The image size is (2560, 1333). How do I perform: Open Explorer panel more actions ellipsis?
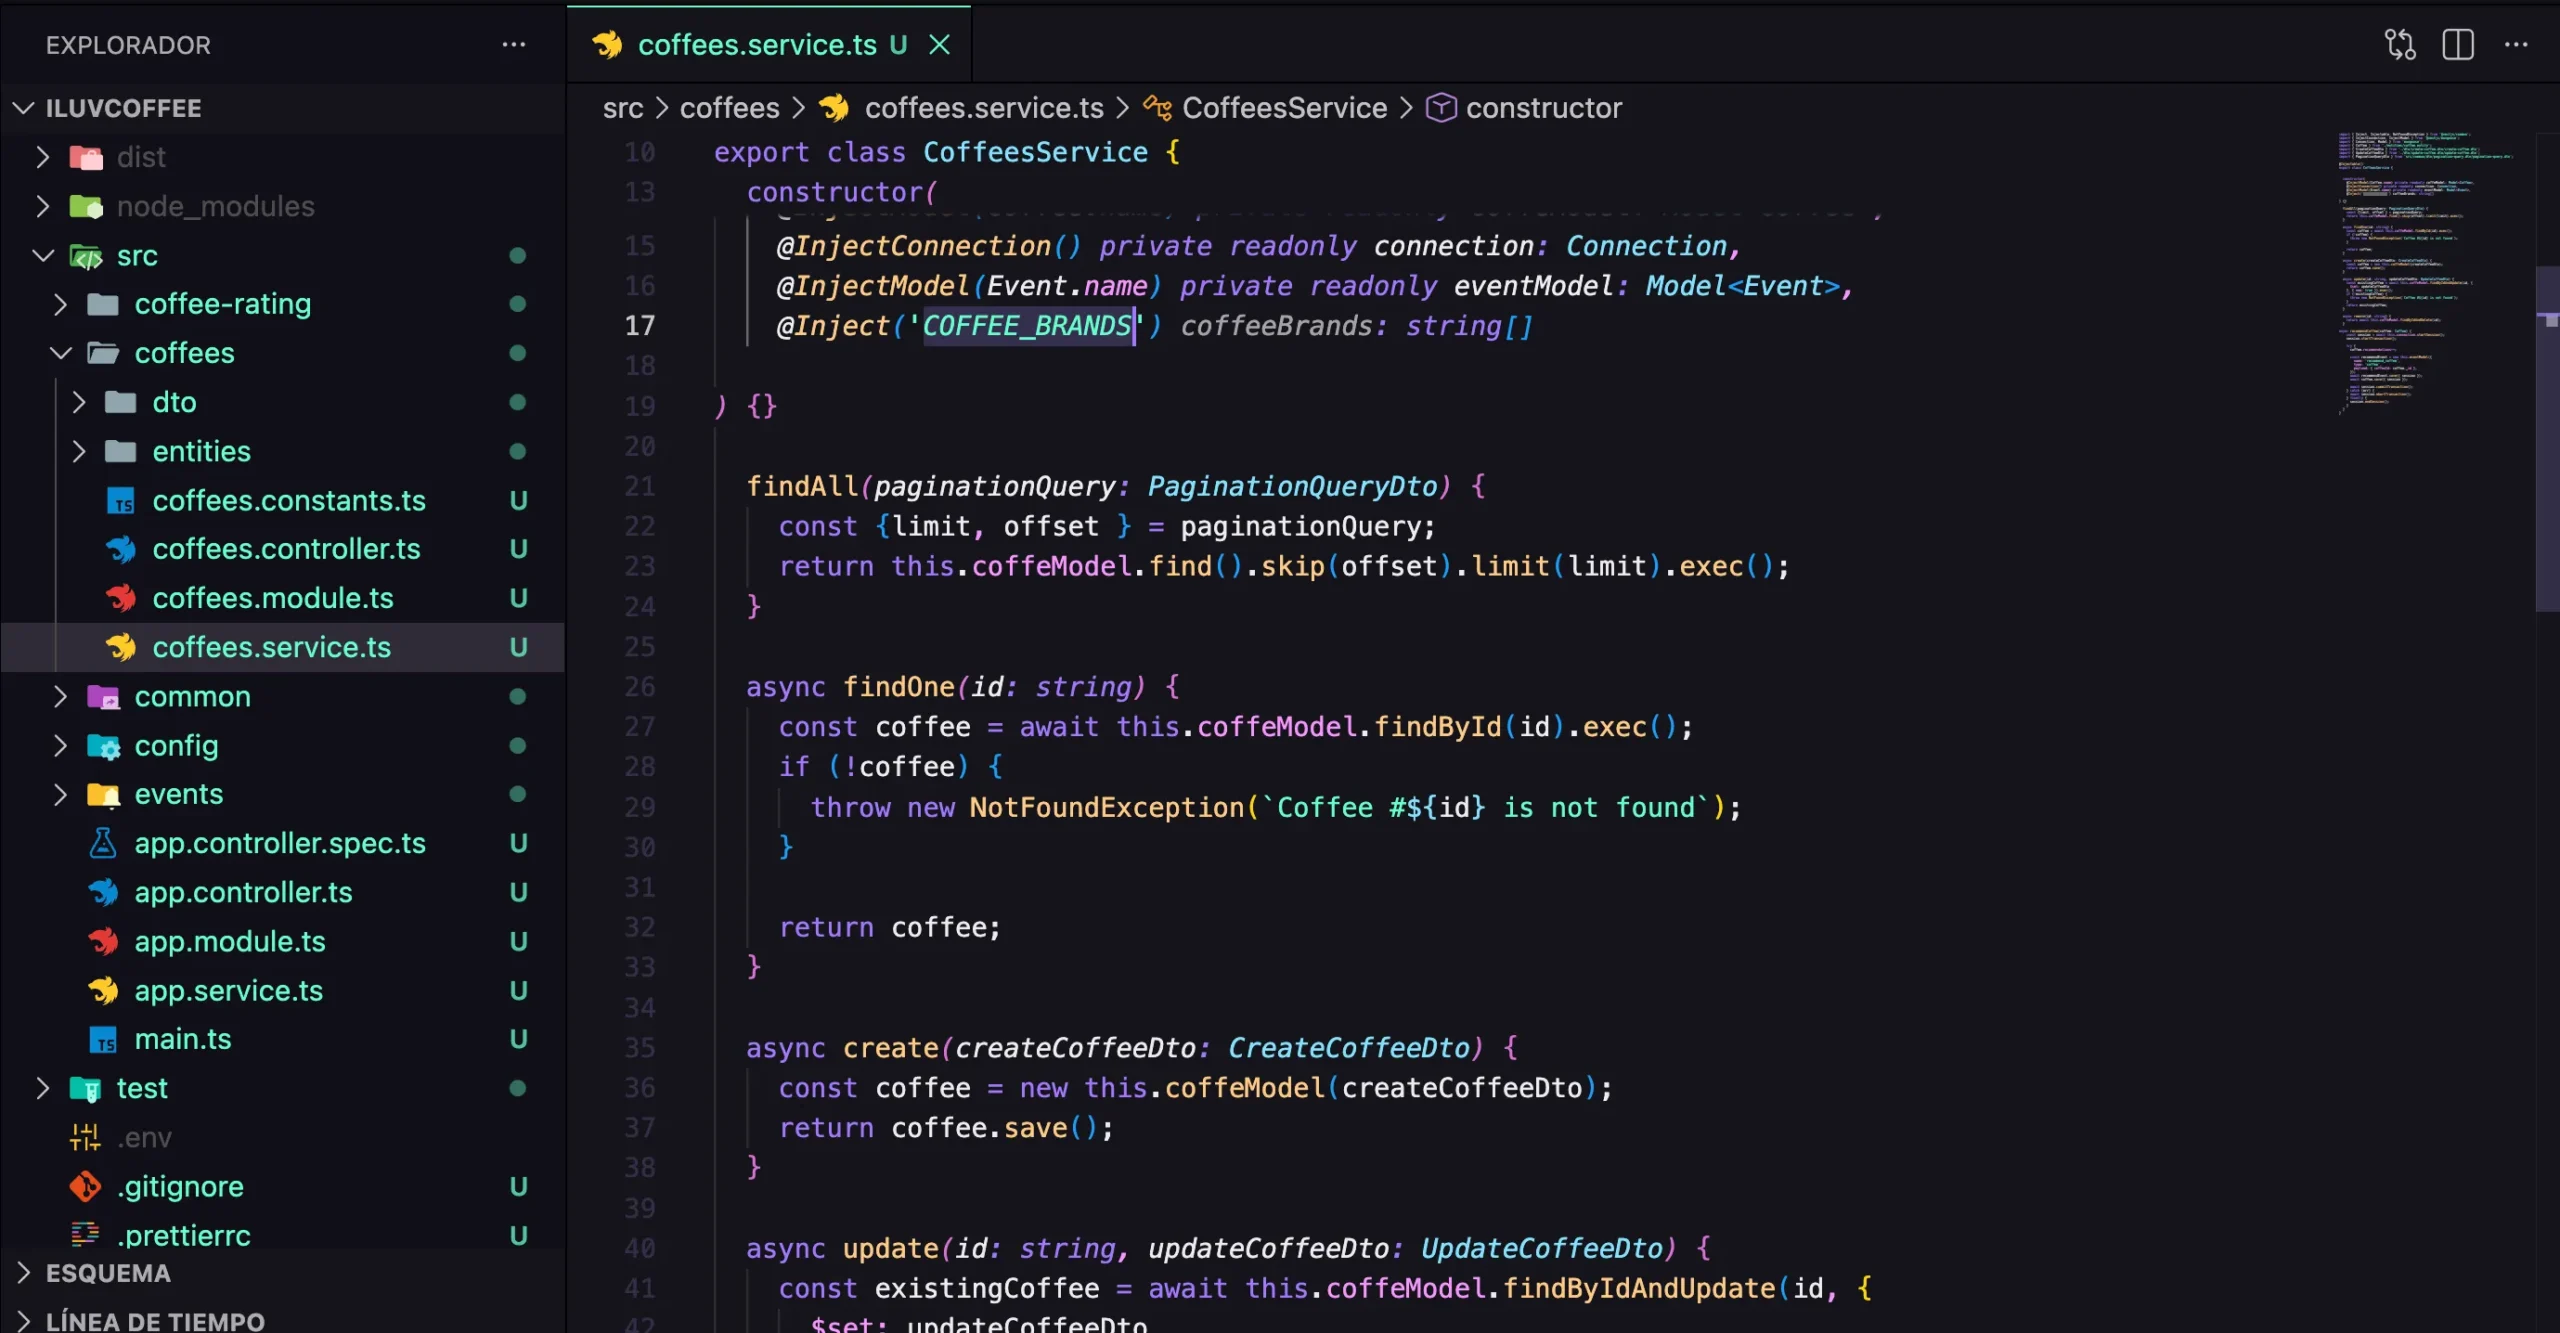[x=513, y=45]
